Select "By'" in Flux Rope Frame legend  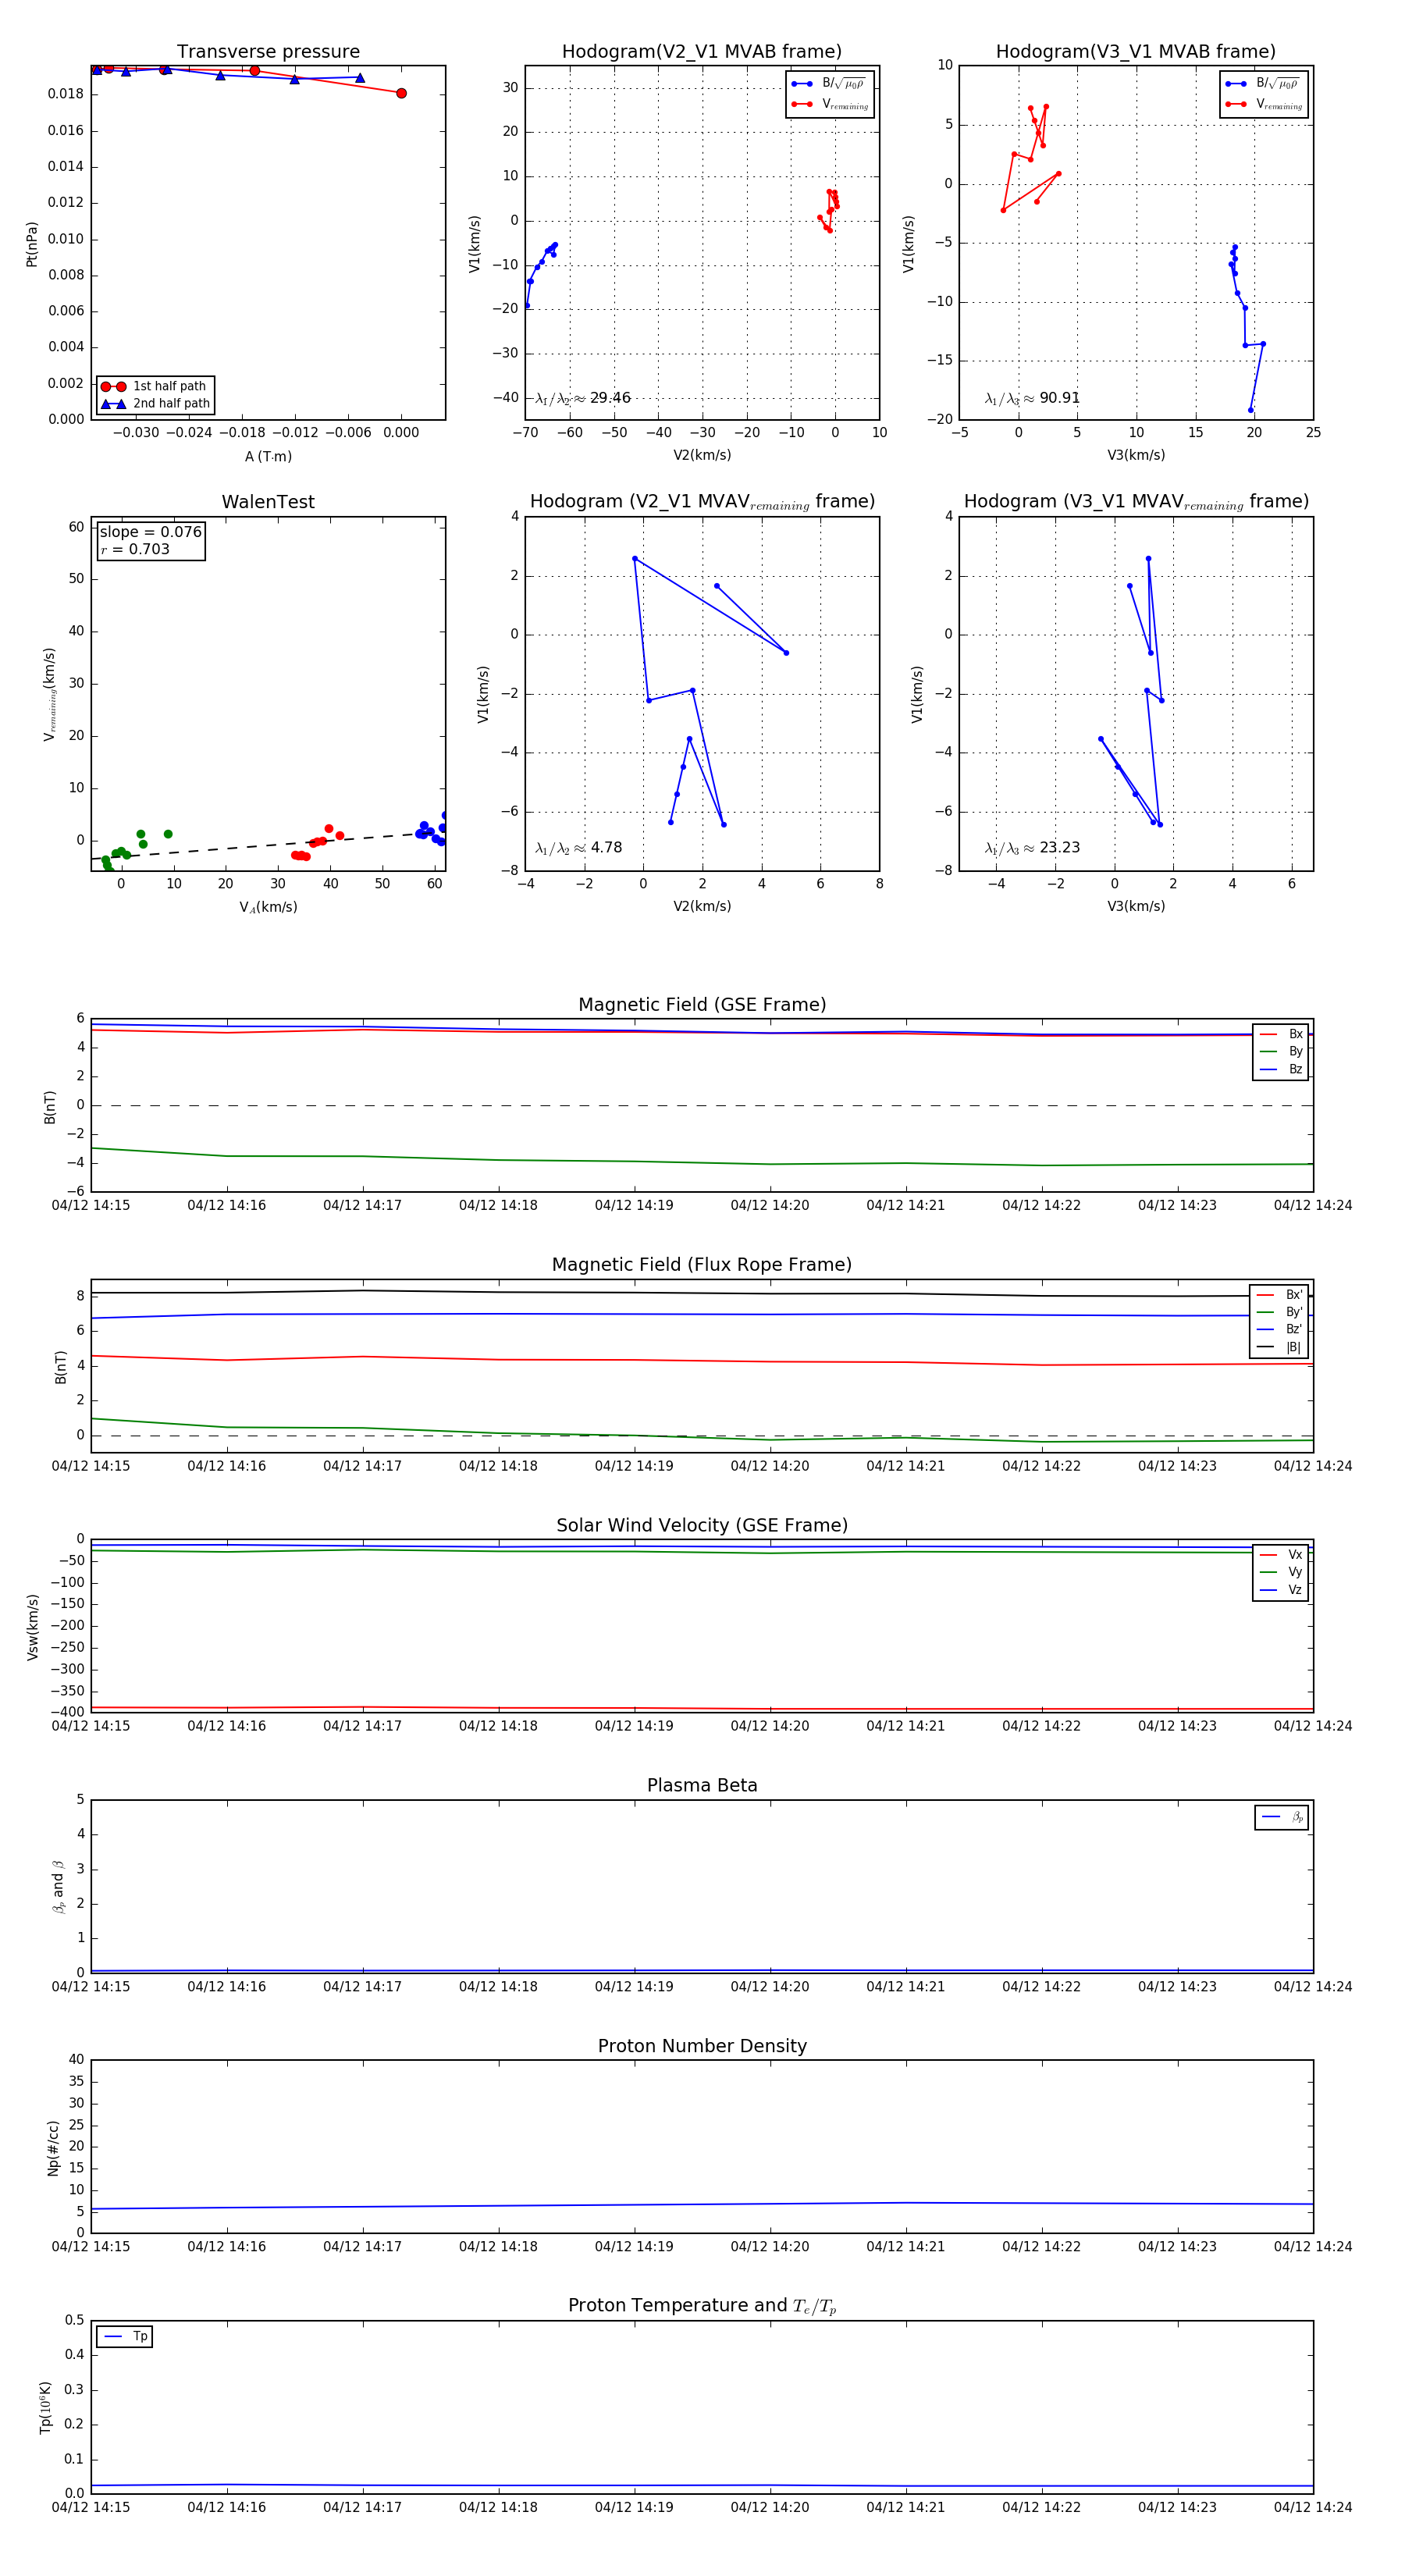click(x=1279, y=1312)
